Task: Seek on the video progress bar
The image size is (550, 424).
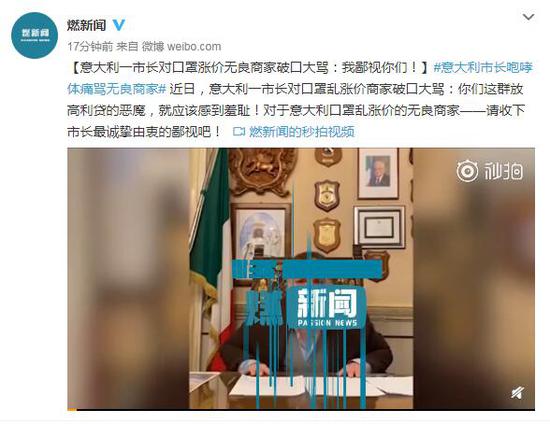Action: 301,409
